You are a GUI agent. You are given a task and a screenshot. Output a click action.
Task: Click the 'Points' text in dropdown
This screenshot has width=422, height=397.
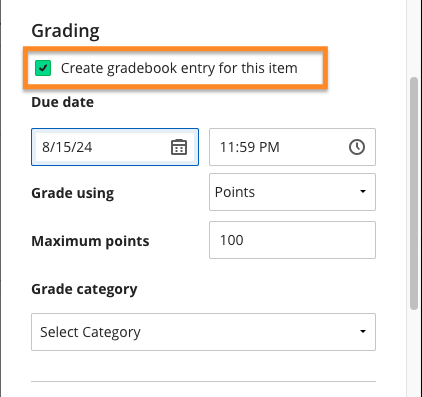[235, 192]
